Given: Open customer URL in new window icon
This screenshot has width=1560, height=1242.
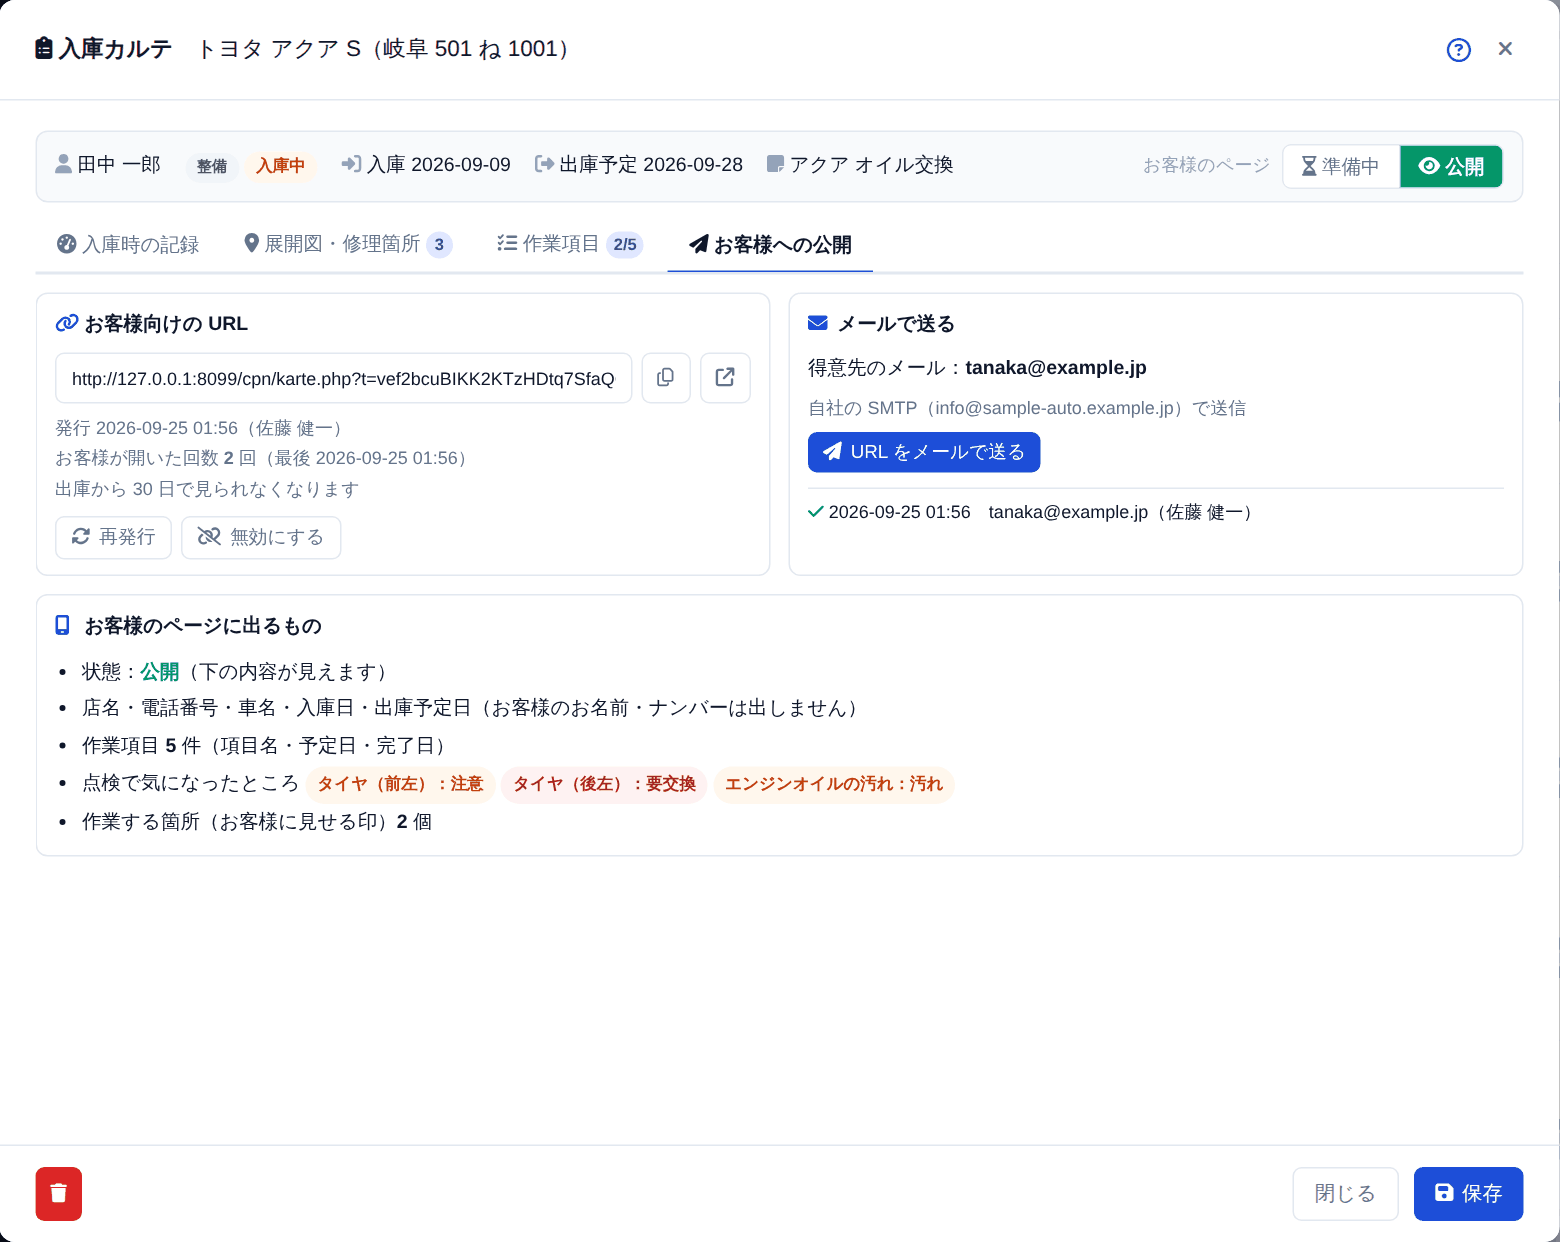Looking at the screenshot, I should pos(725,378).
